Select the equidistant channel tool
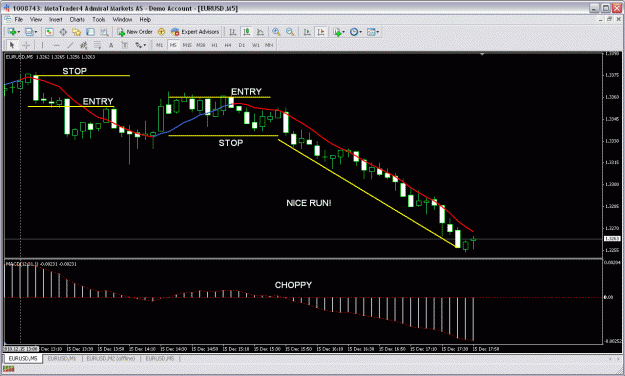 pos(83,45)
